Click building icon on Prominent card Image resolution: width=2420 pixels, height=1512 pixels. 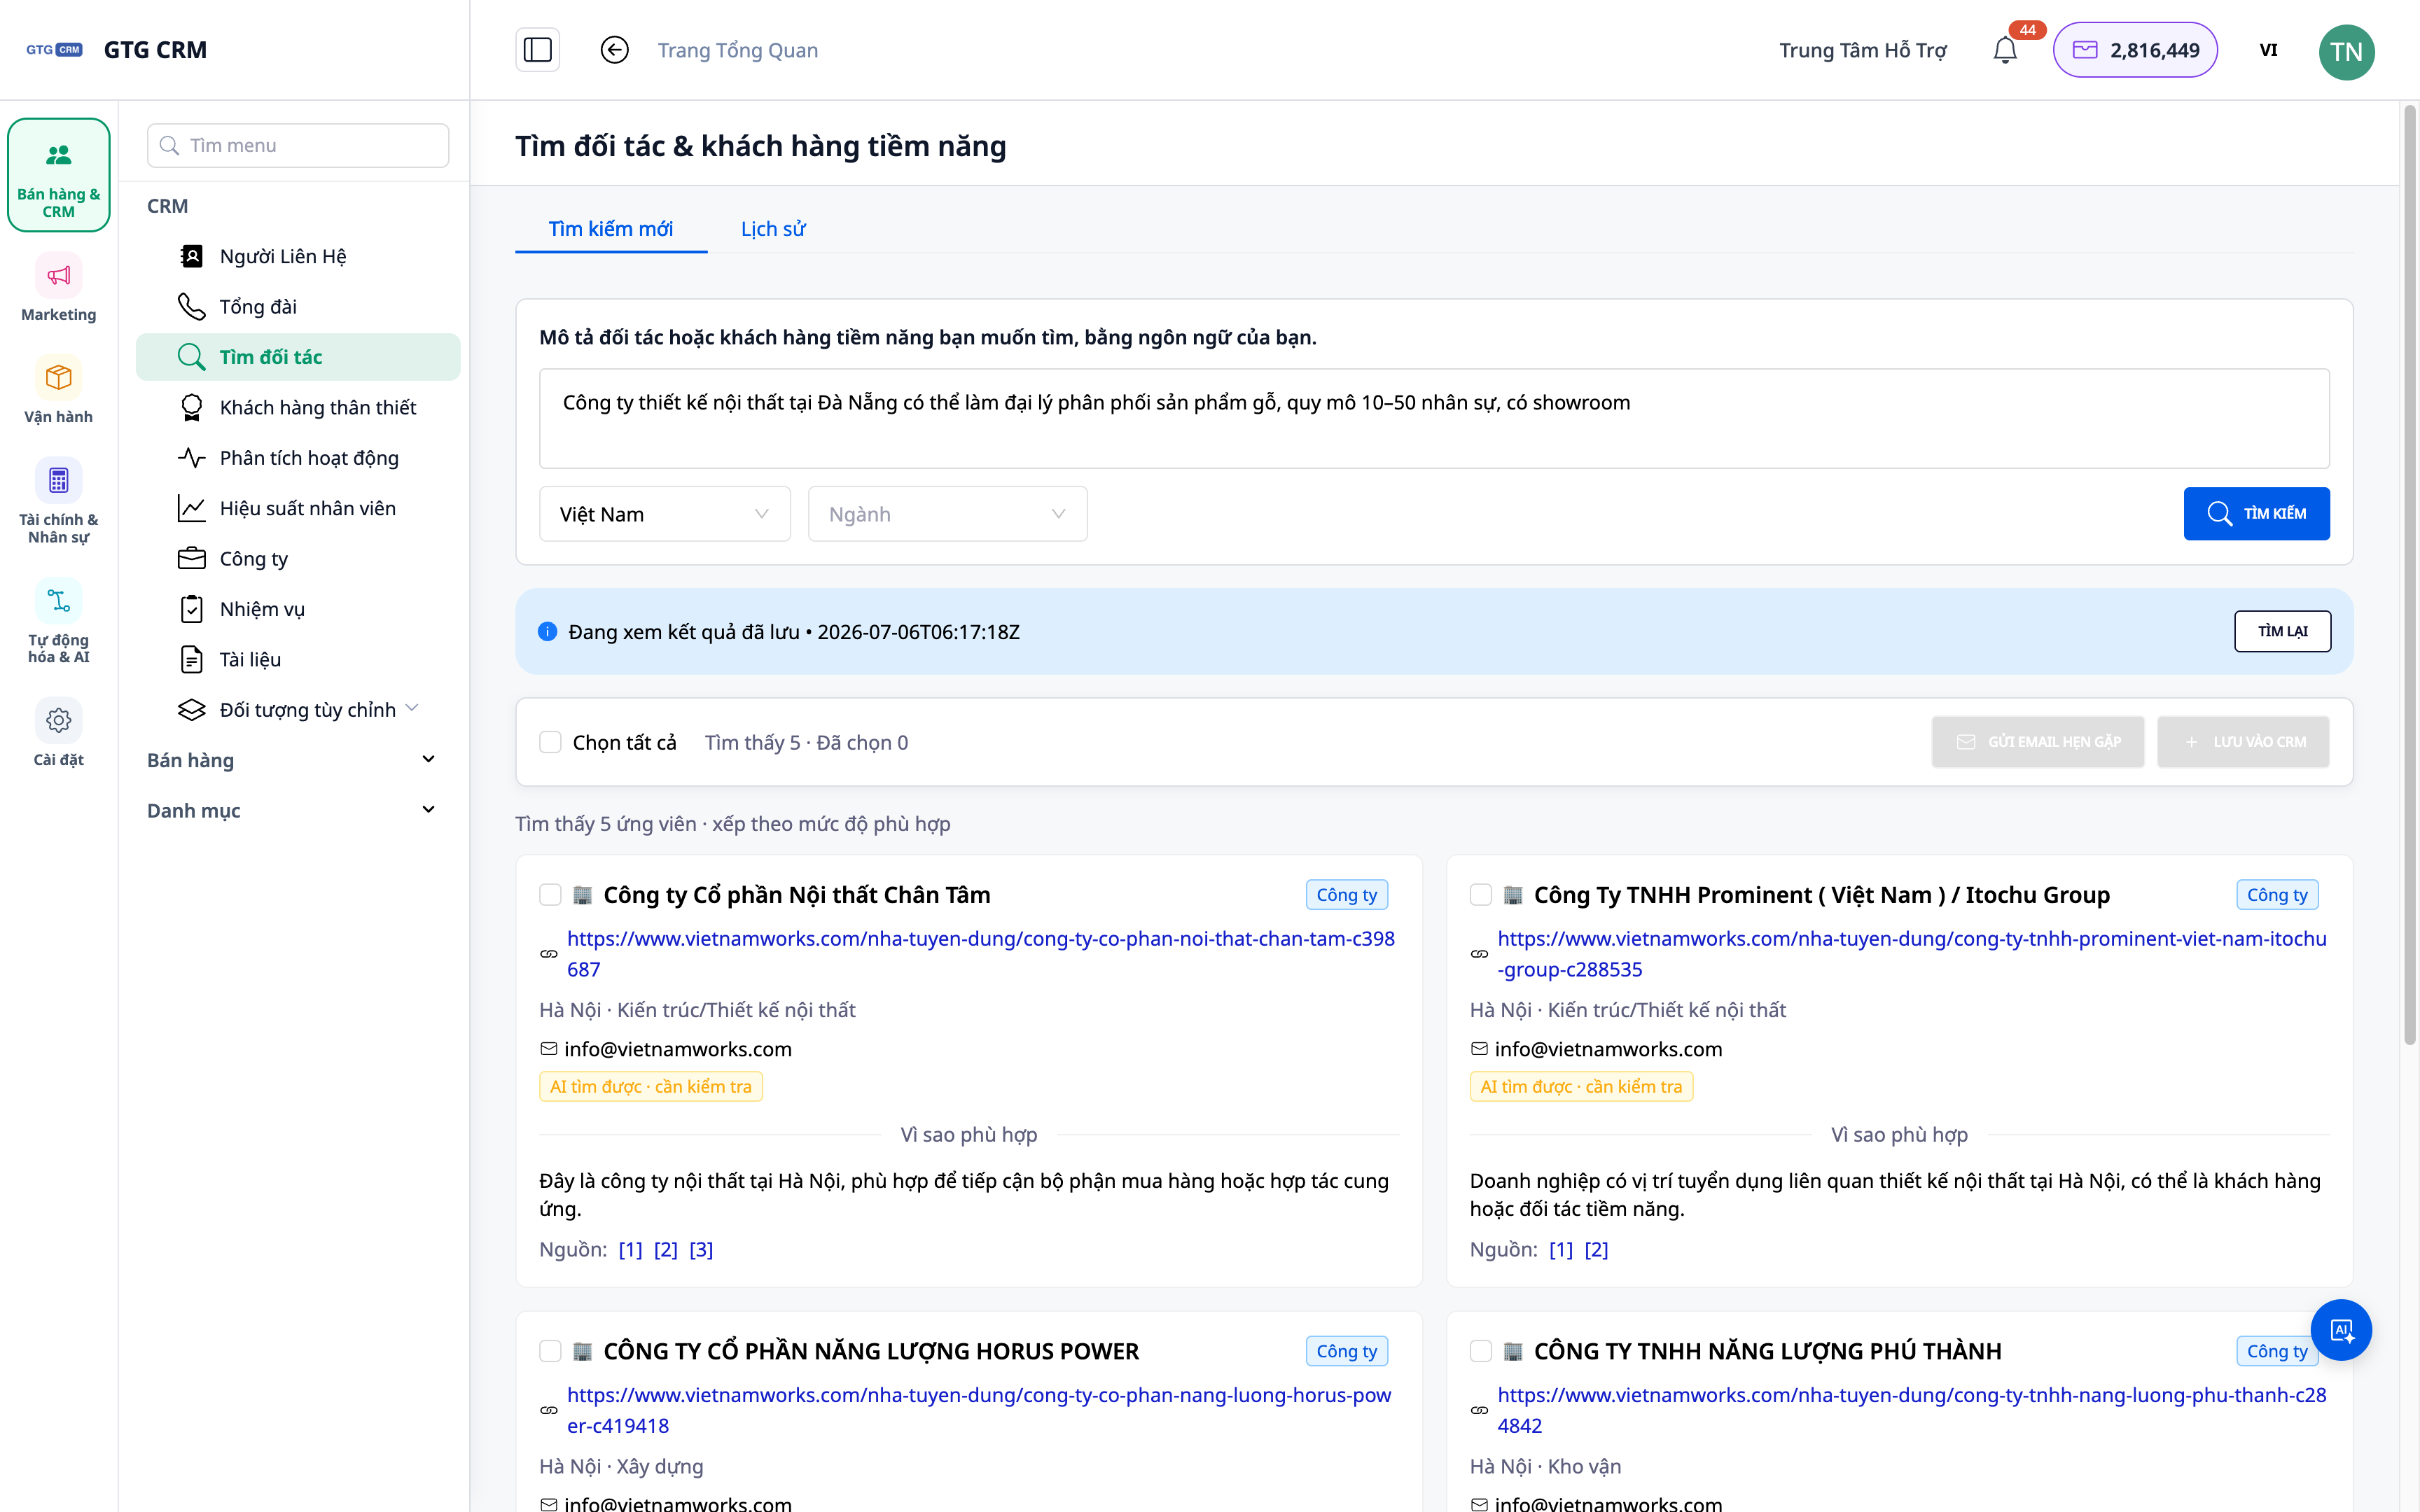click(1513, 895)
